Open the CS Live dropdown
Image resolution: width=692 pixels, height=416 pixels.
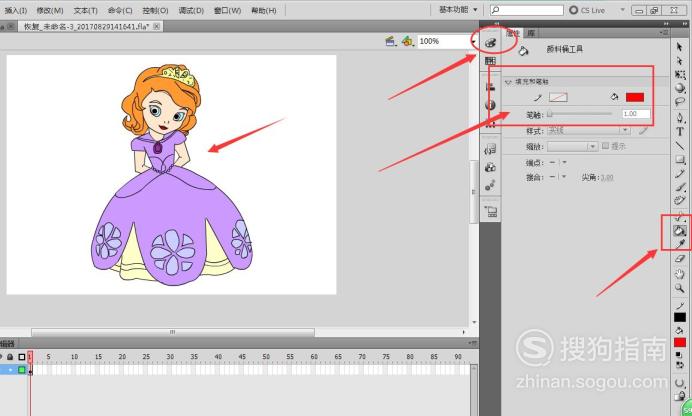click(x=623, y=10)
